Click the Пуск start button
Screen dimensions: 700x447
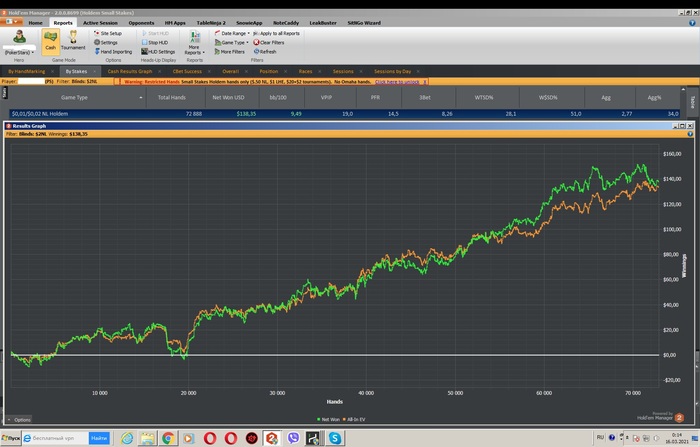pyautogui.click(x=11, y=438)
